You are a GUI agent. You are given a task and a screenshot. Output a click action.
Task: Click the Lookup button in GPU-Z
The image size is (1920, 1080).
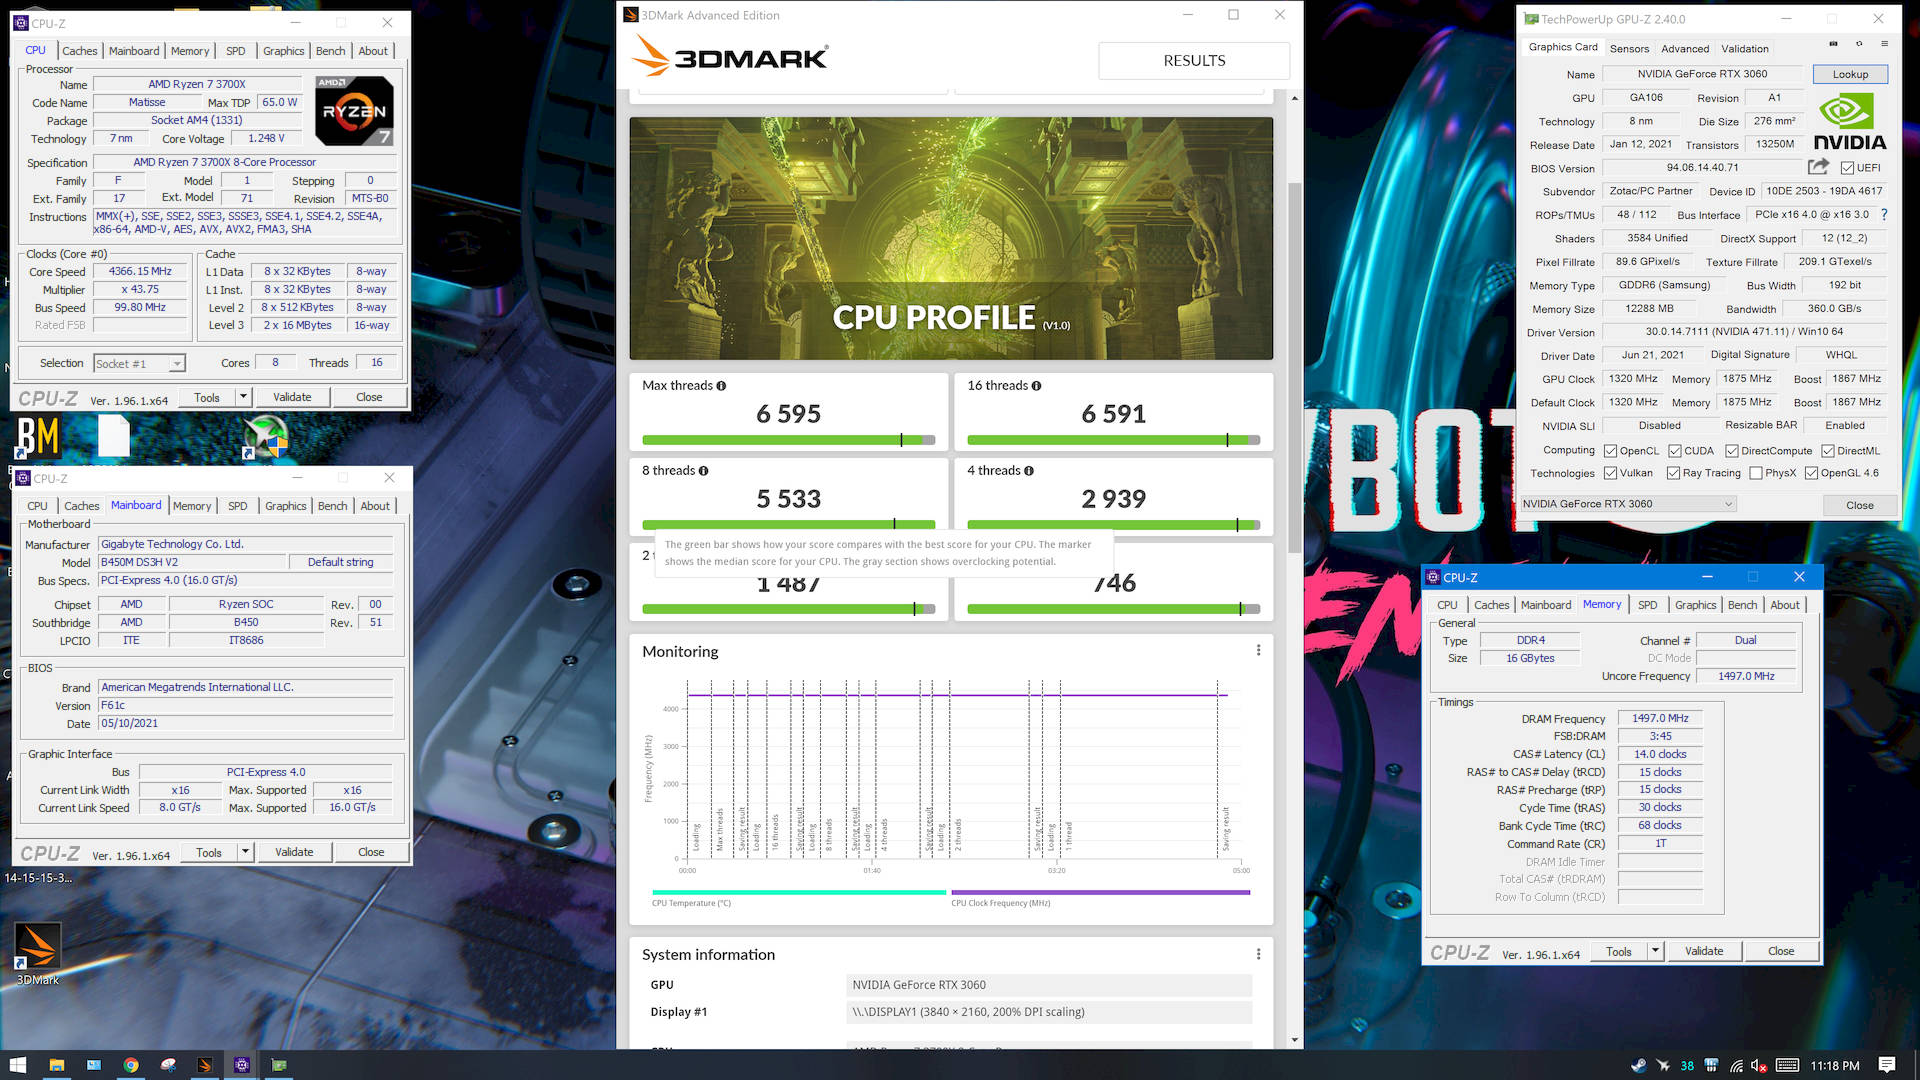coord(1850,74)
